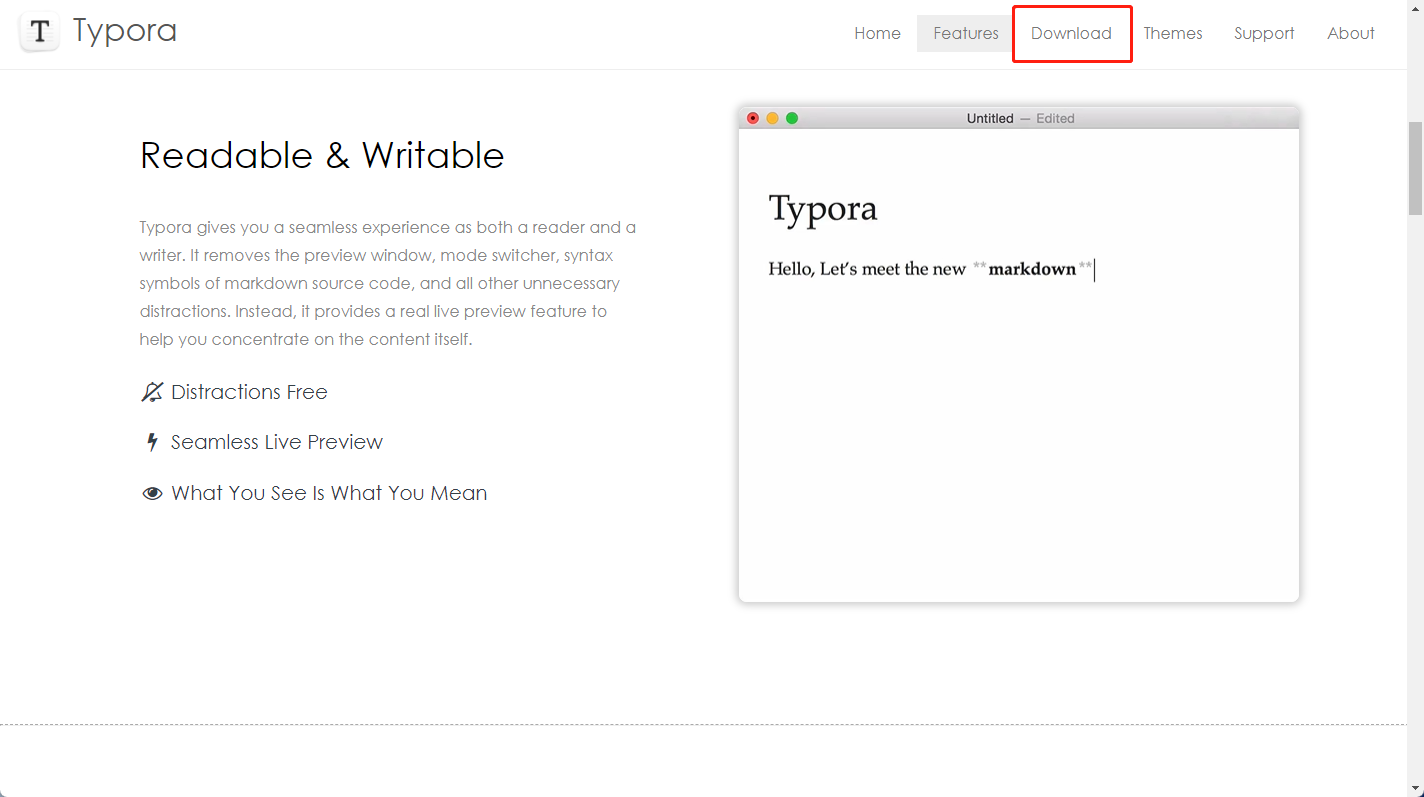This screenshot has height=797, width=1424.
Task: Click the Readable & Writable heading
Action: [x=322, y=155]
